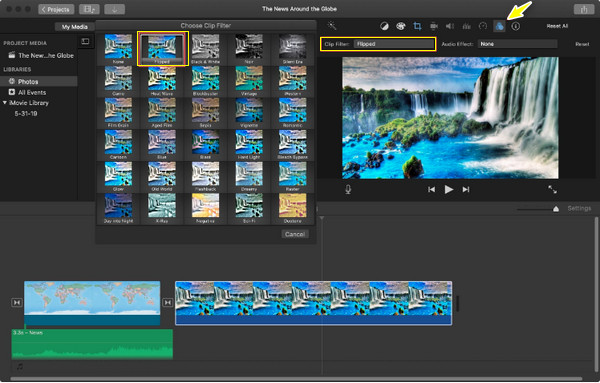Open the clip filter and audio effects tool

[x=499, y=26]
